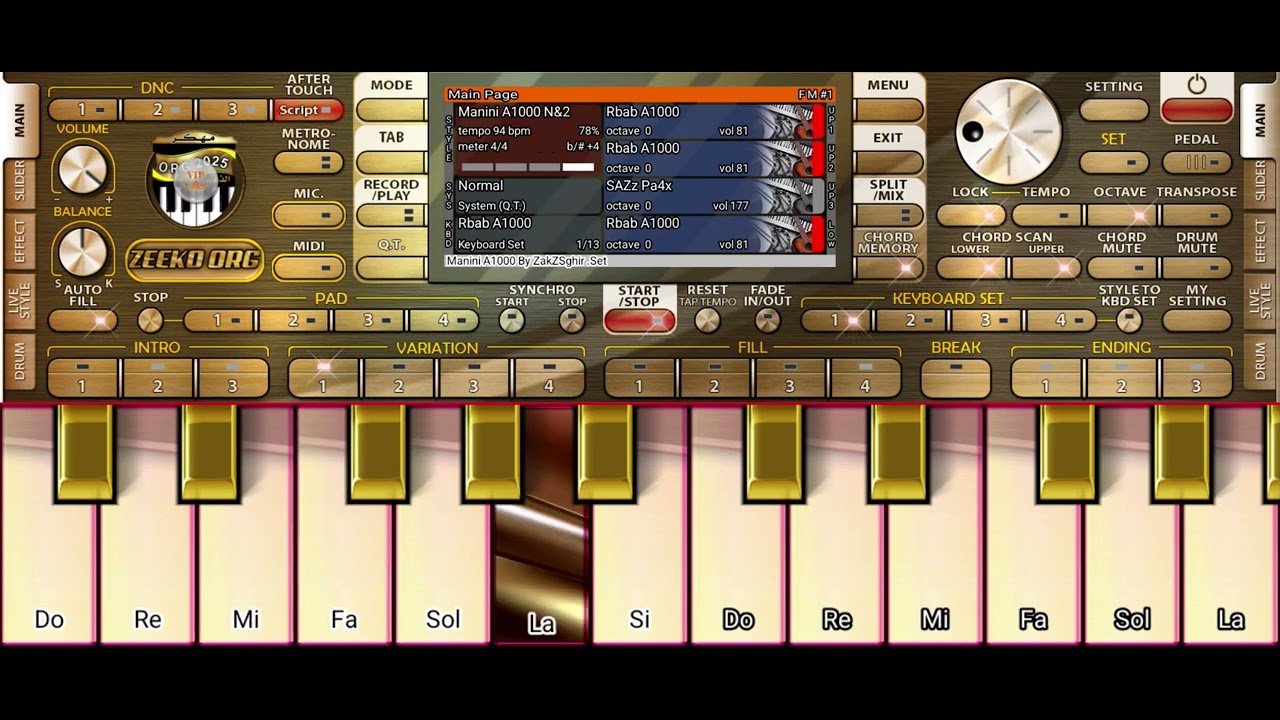Toggle the Metronome button
The image size is (1280, 720).
click(x=309, y=162)
